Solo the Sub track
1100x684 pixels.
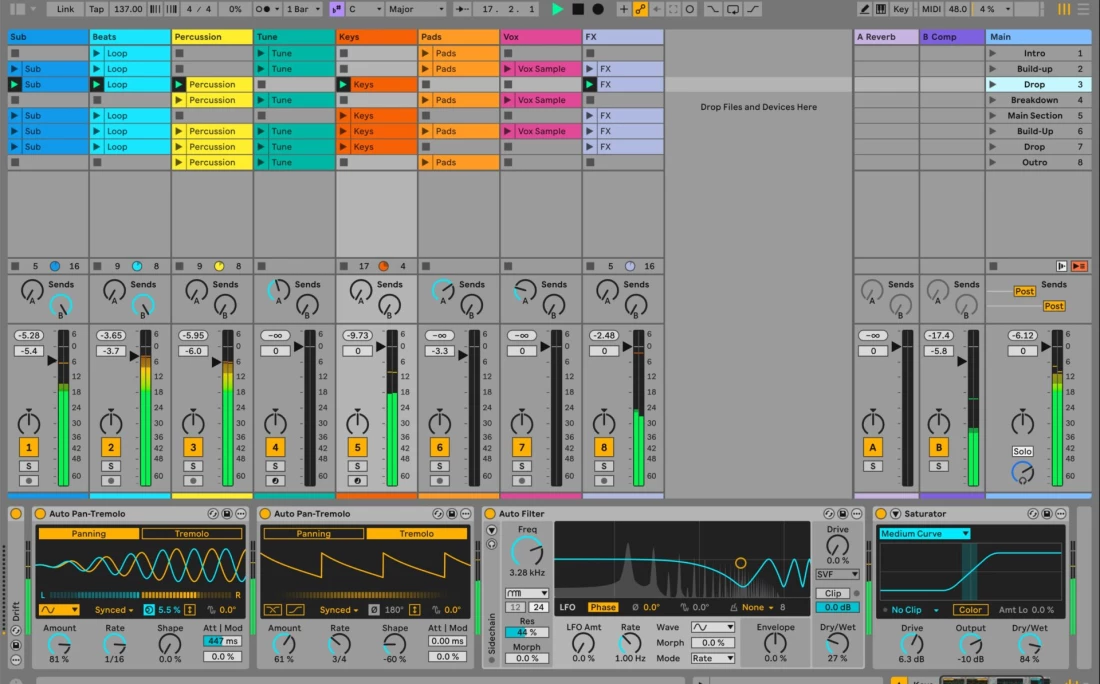coord(29,466)
